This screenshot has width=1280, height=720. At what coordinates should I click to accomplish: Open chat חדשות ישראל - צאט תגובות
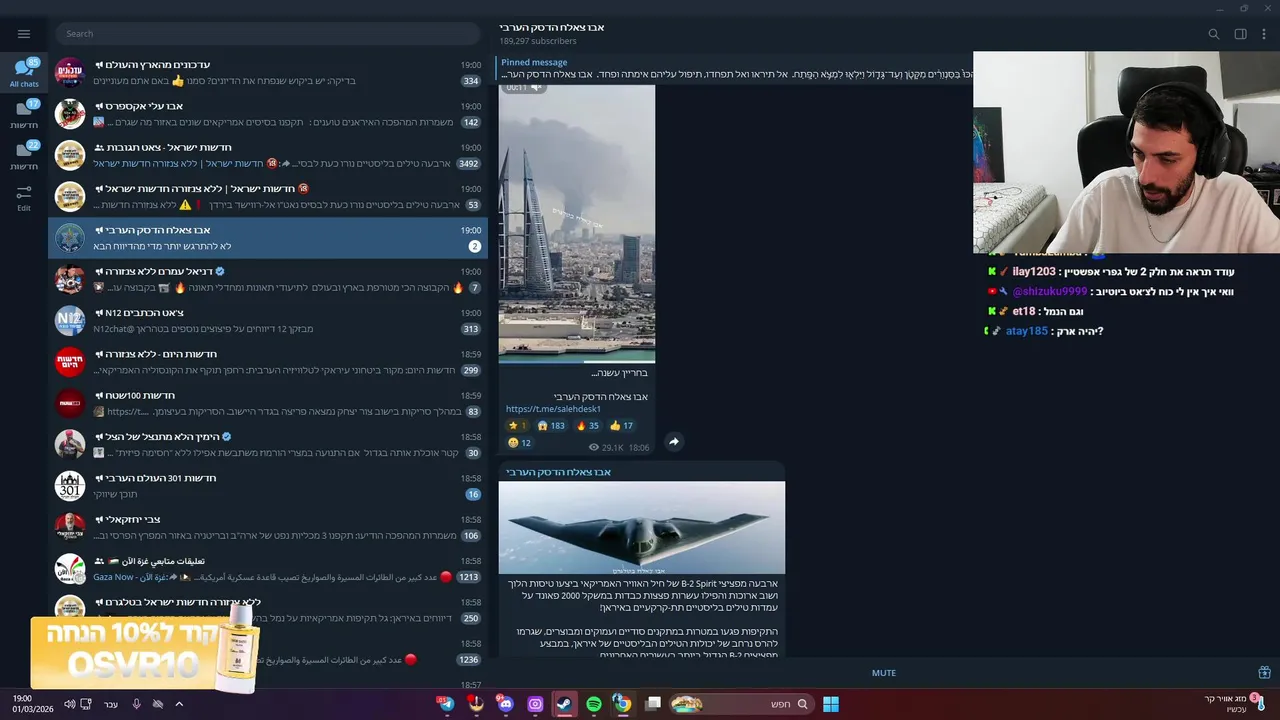click(268, 155)
